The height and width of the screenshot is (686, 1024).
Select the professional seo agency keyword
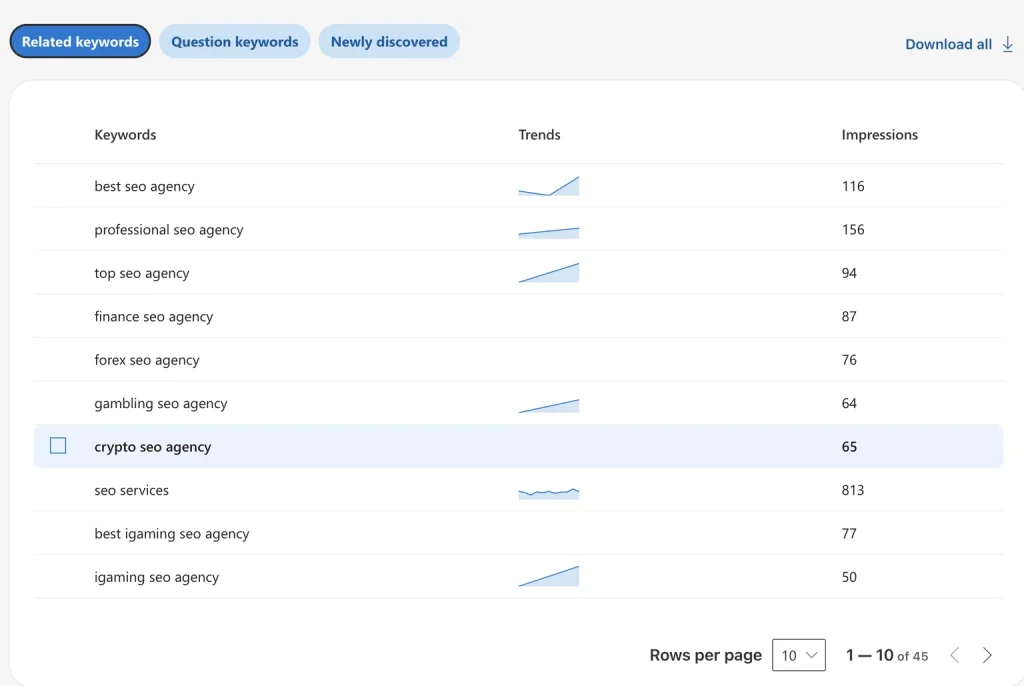168,230
